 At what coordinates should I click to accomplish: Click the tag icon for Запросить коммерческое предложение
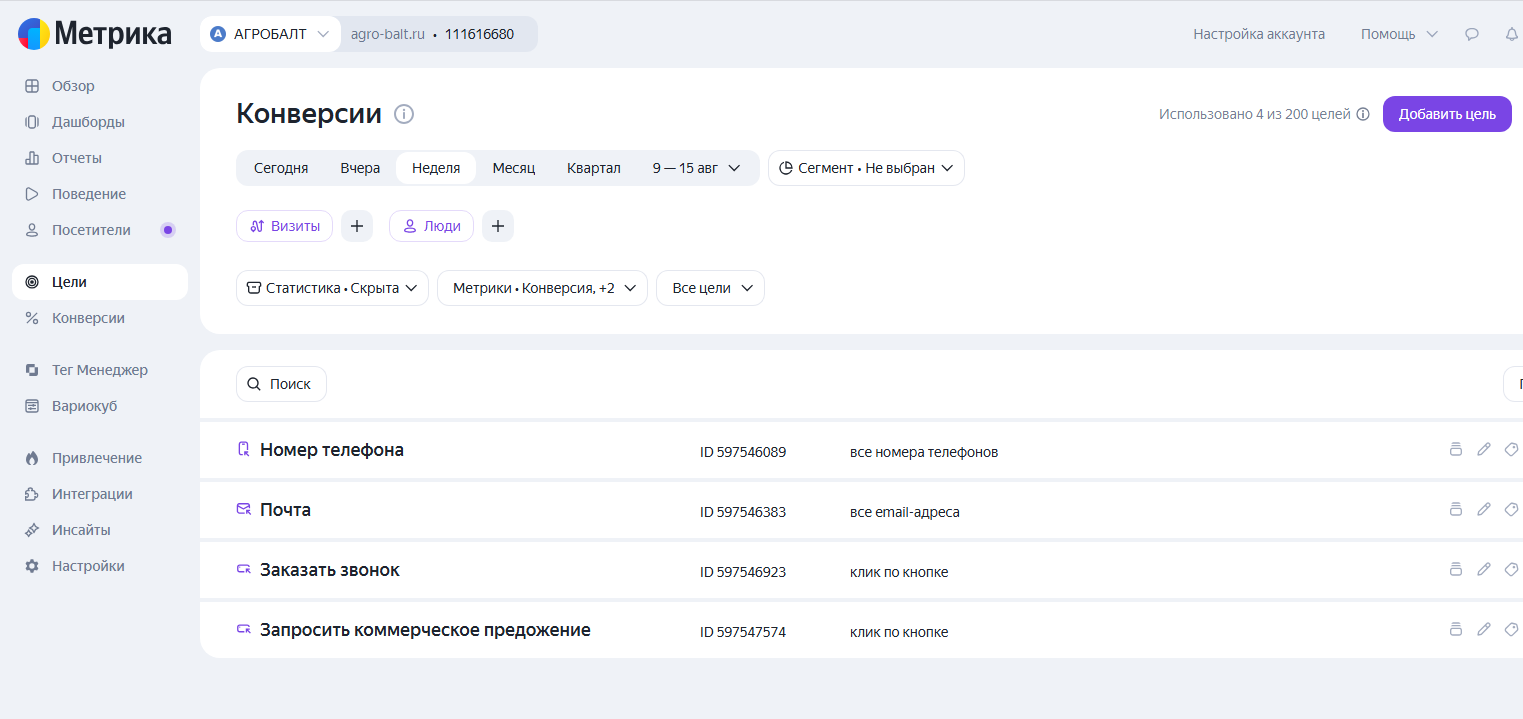point(1512,629)
